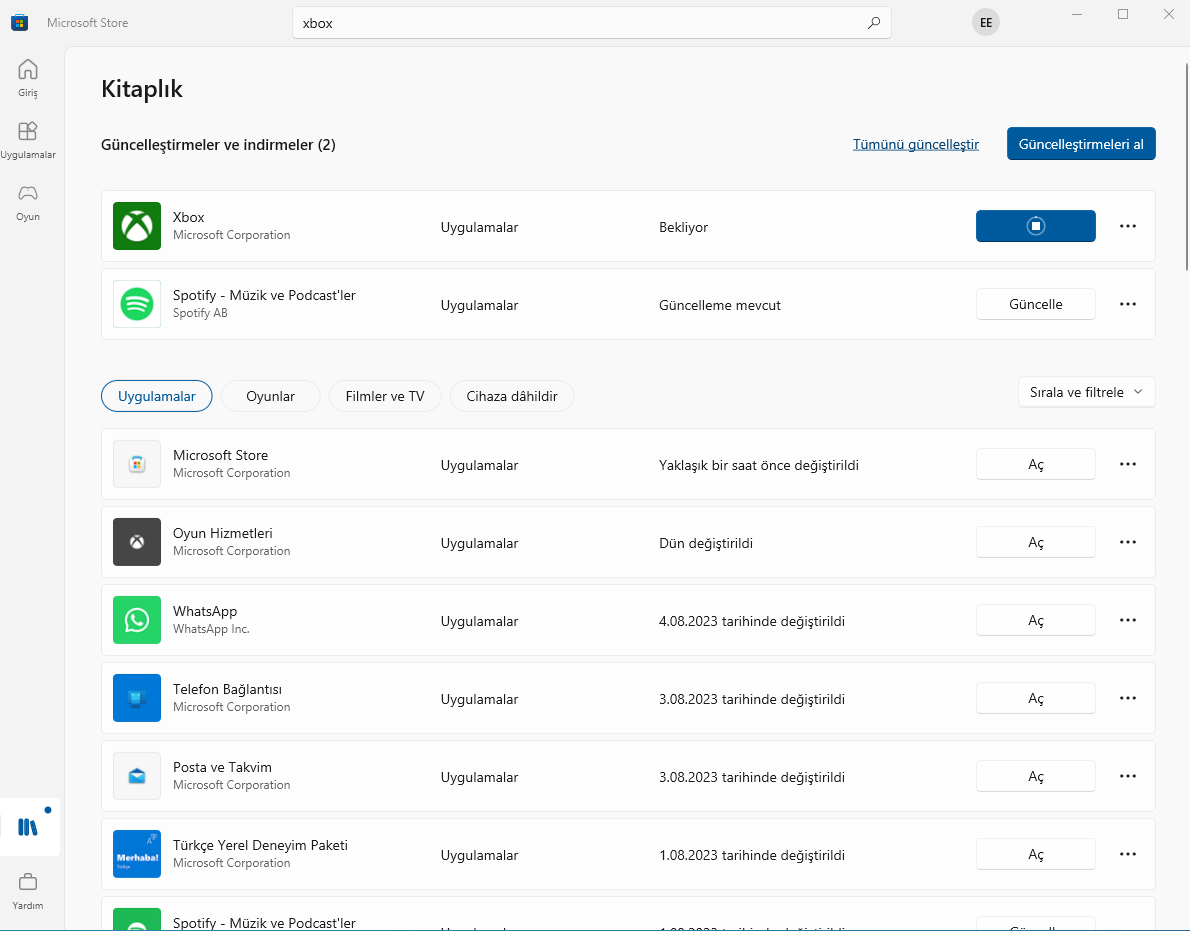Select the Uygulamalar filter tab

tap(156, 396)
